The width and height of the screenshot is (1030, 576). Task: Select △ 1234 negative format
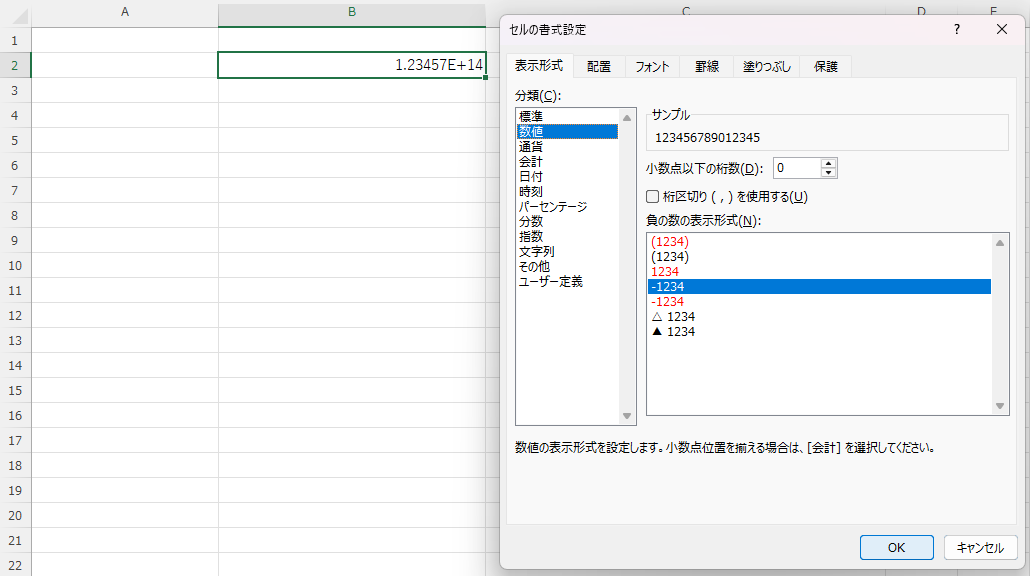(819, 317)
